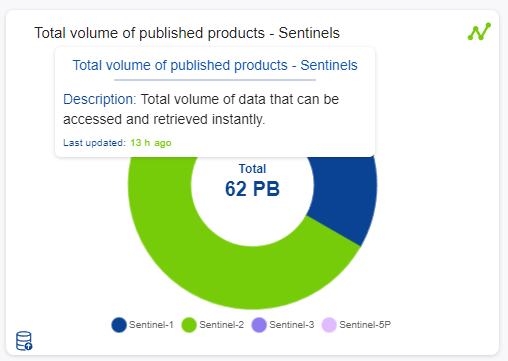This screenshot has width=508, height=361.
Task: Hide the Sentinel-2 series via its label
Action: coord(222,325)
